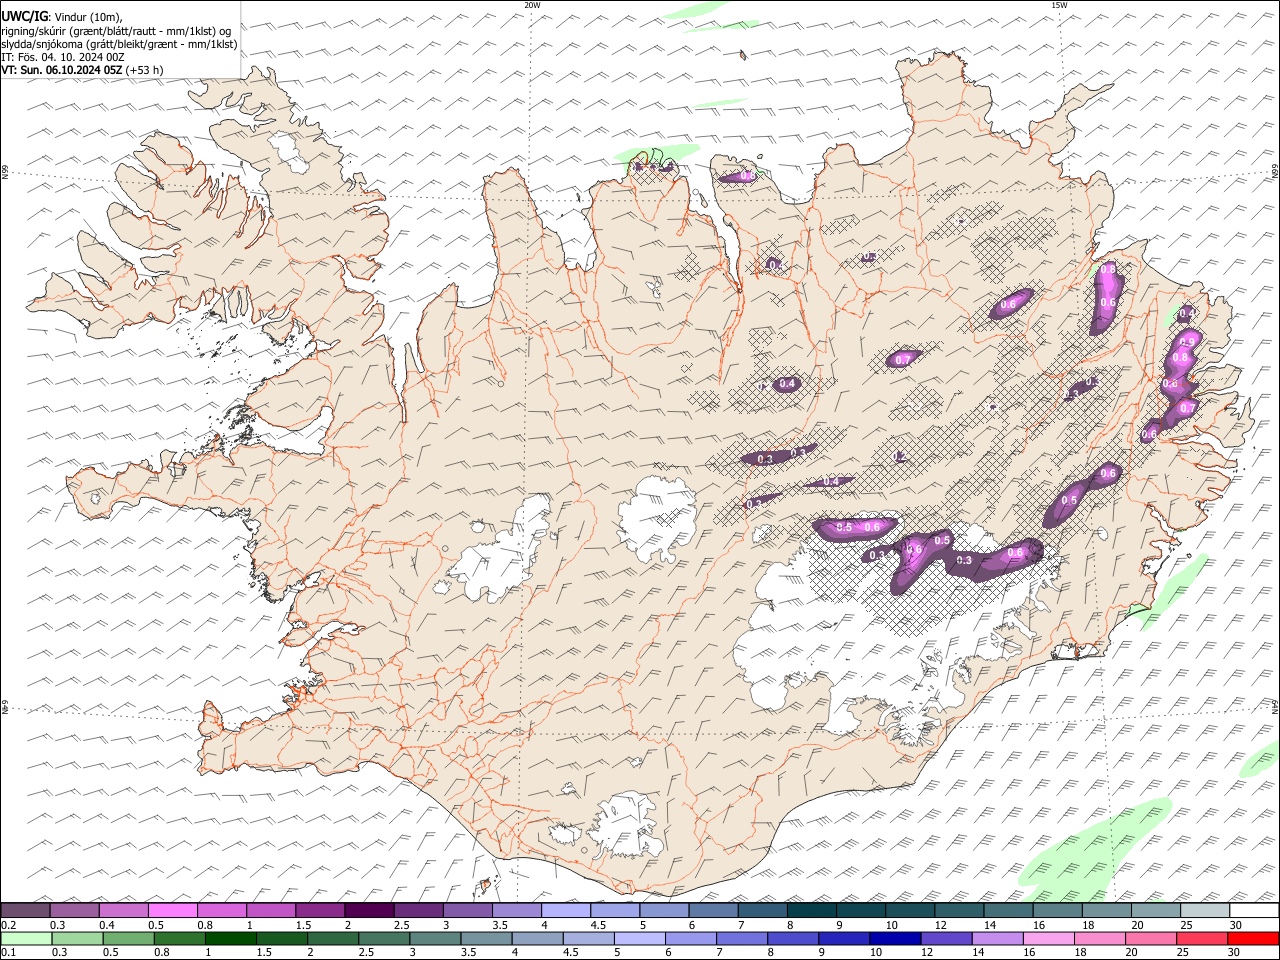
Task: Click the 'IT: Fös. 04. 10. 2024 00Z' line
Action: pyautogui.click(x=63, y=57)
